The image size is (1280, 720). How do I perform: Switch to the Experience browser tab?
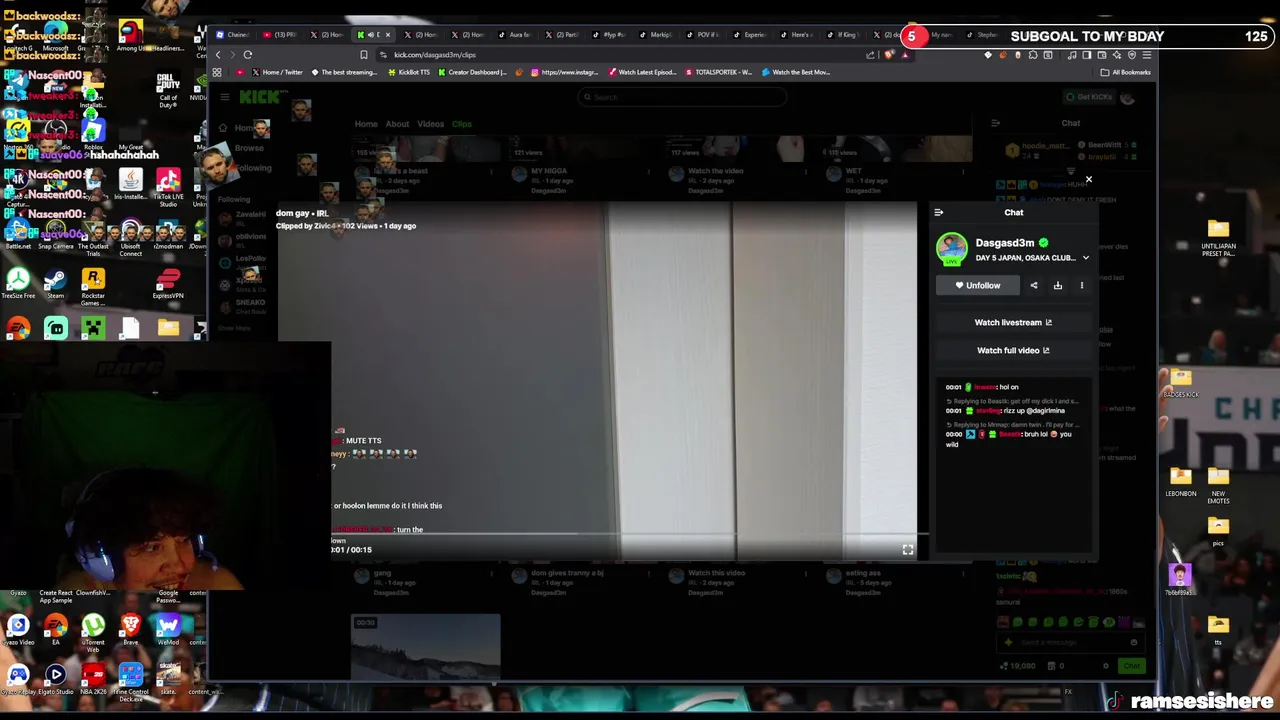click(x=751, y=35)
